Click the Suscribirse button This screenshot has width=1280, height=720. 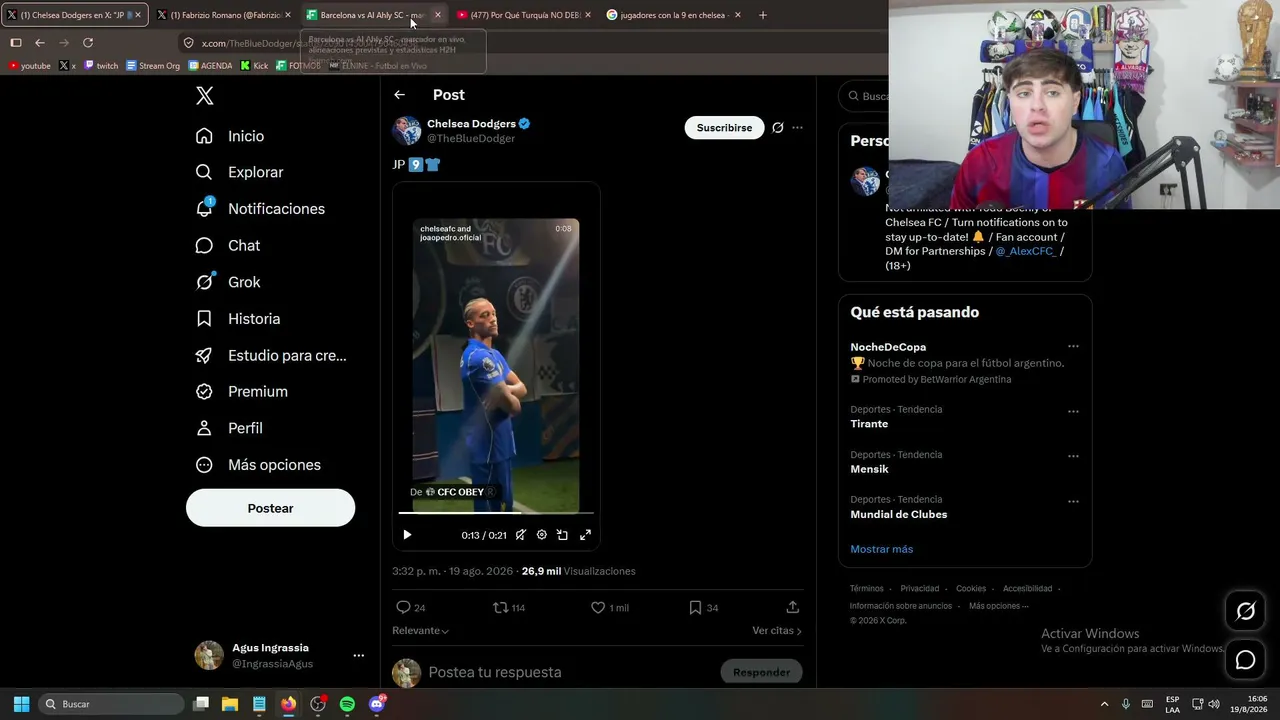click(x=724, y=128)
